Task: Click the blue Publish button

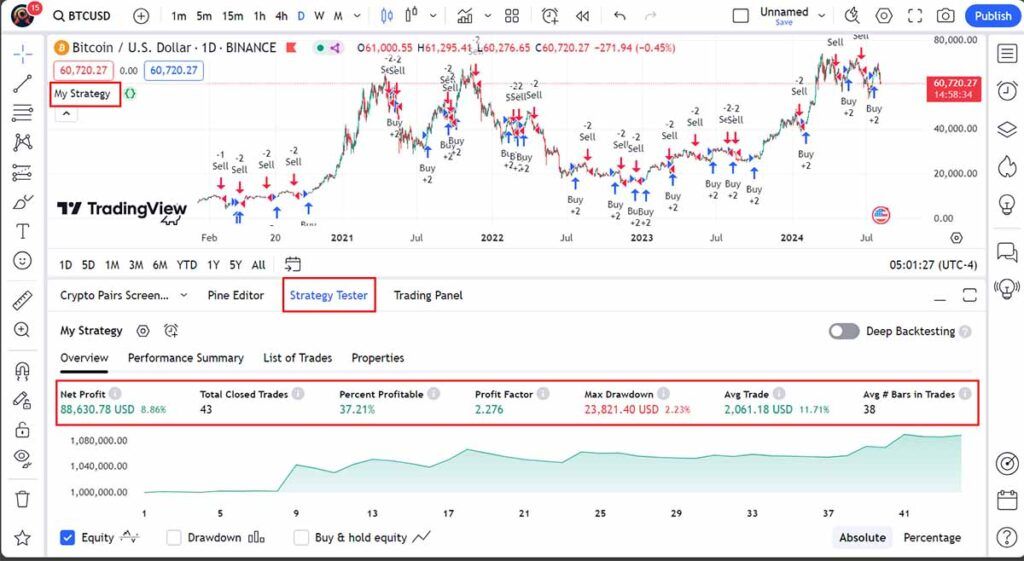Action: pyautogui.click(x=992, y=16)
